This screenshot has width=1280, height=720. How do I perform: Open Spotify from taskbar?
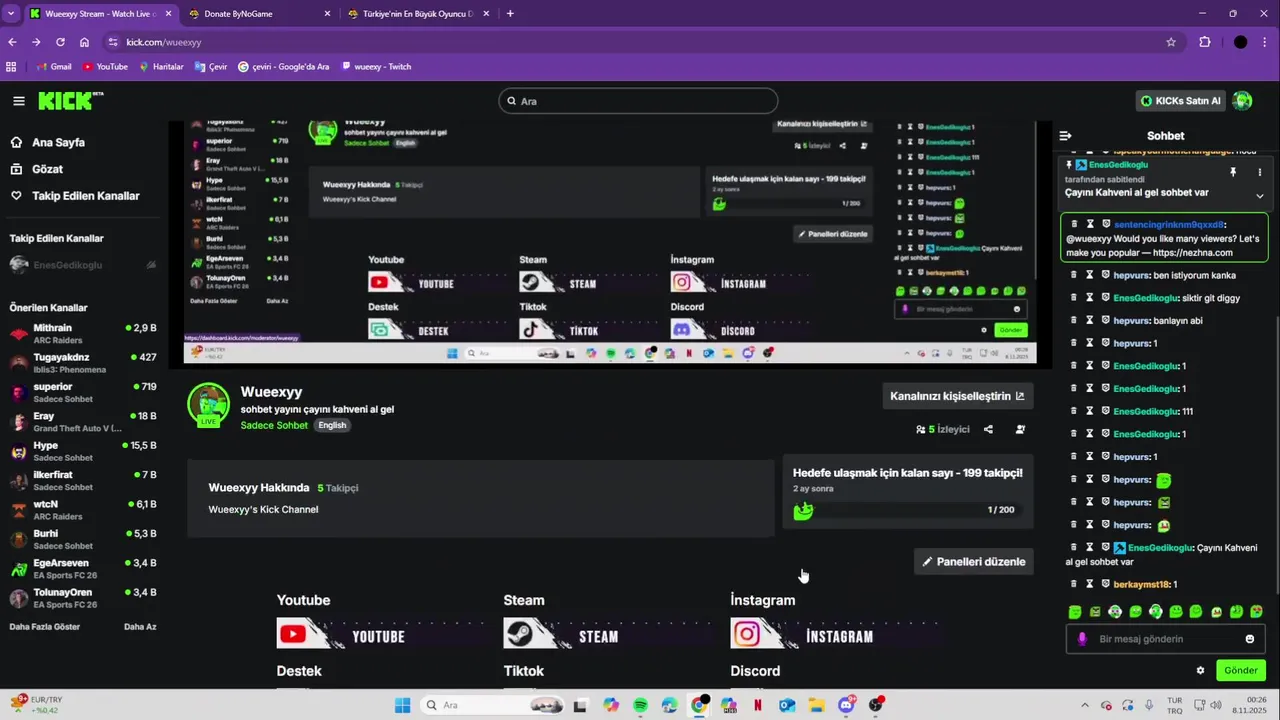coord(641,705)
